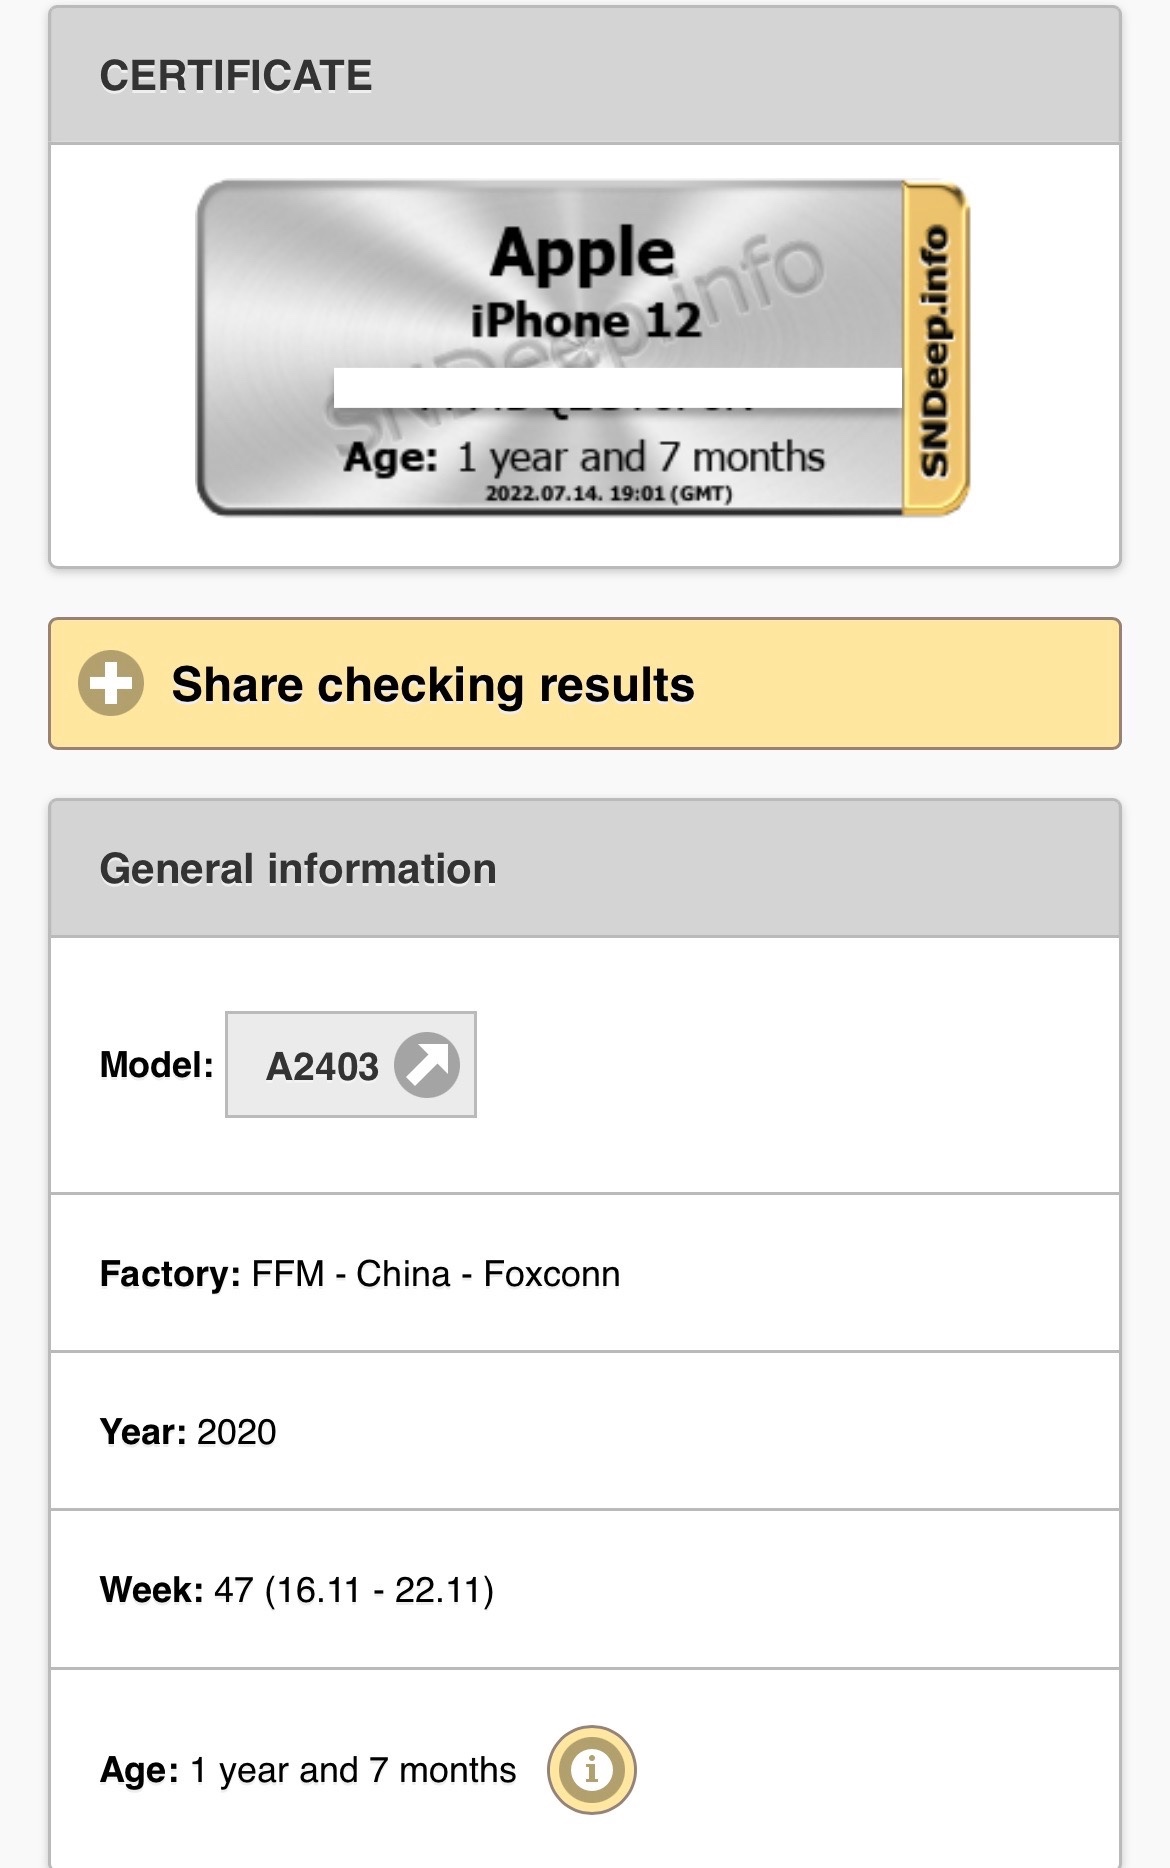The image size is (1170, 1868).
Task: Click the arrow icon next to A2403
Action: [x=427, y=1065]
